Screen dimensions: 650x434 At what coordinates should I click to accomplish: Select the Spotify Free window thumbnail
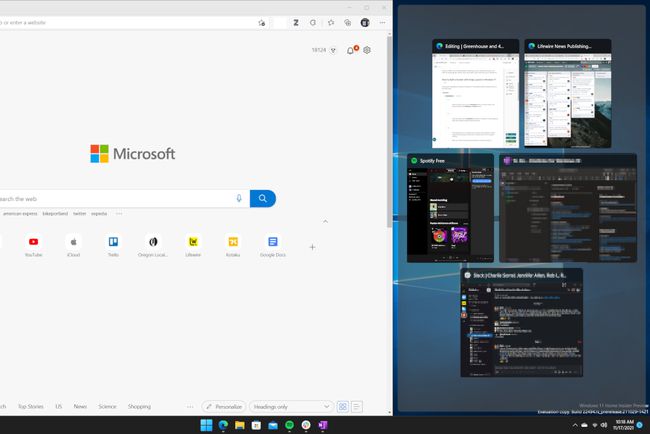point(450,208)
